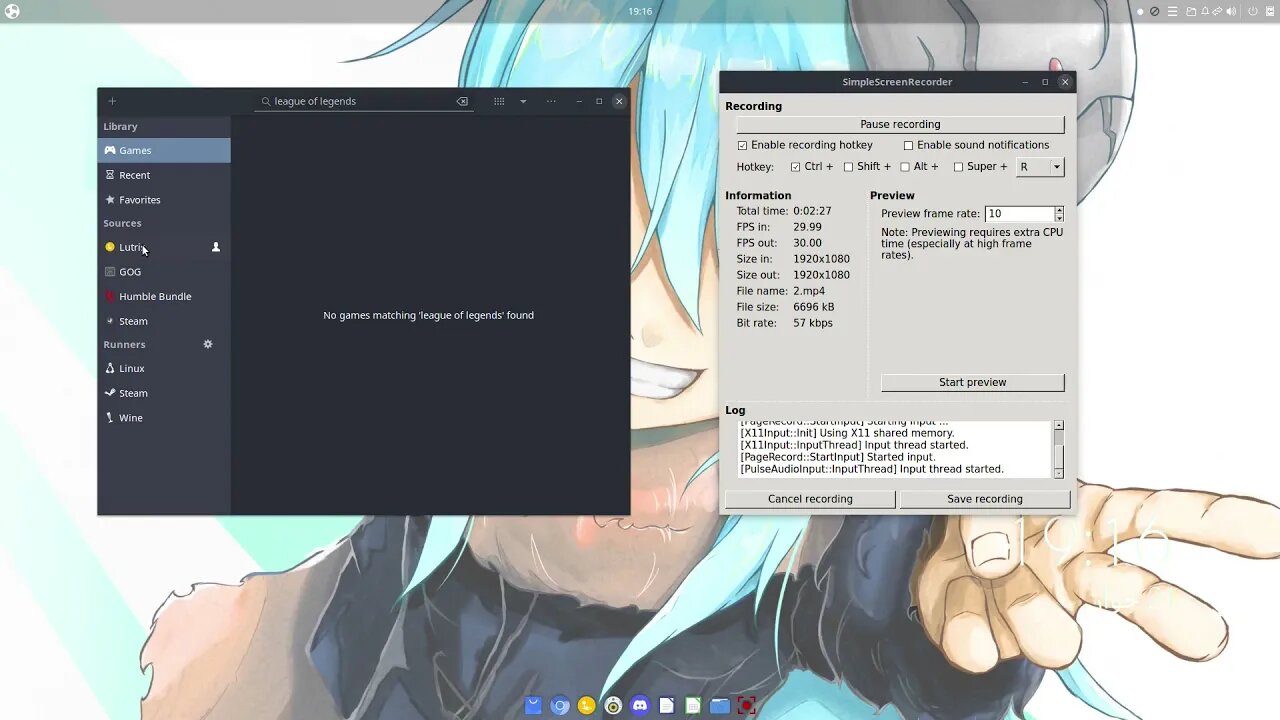Add a game with Lutris plus button
Image resolution: width=1280 pixels, height=720 pixels.
pos(112,101)
